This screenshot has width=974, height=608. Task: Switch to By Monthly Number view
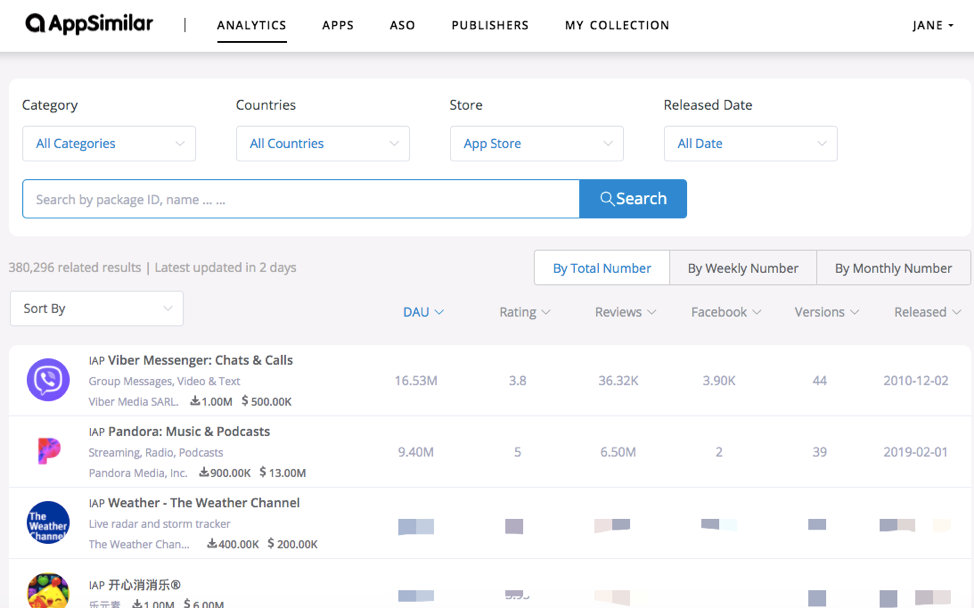tap(893, 268)
